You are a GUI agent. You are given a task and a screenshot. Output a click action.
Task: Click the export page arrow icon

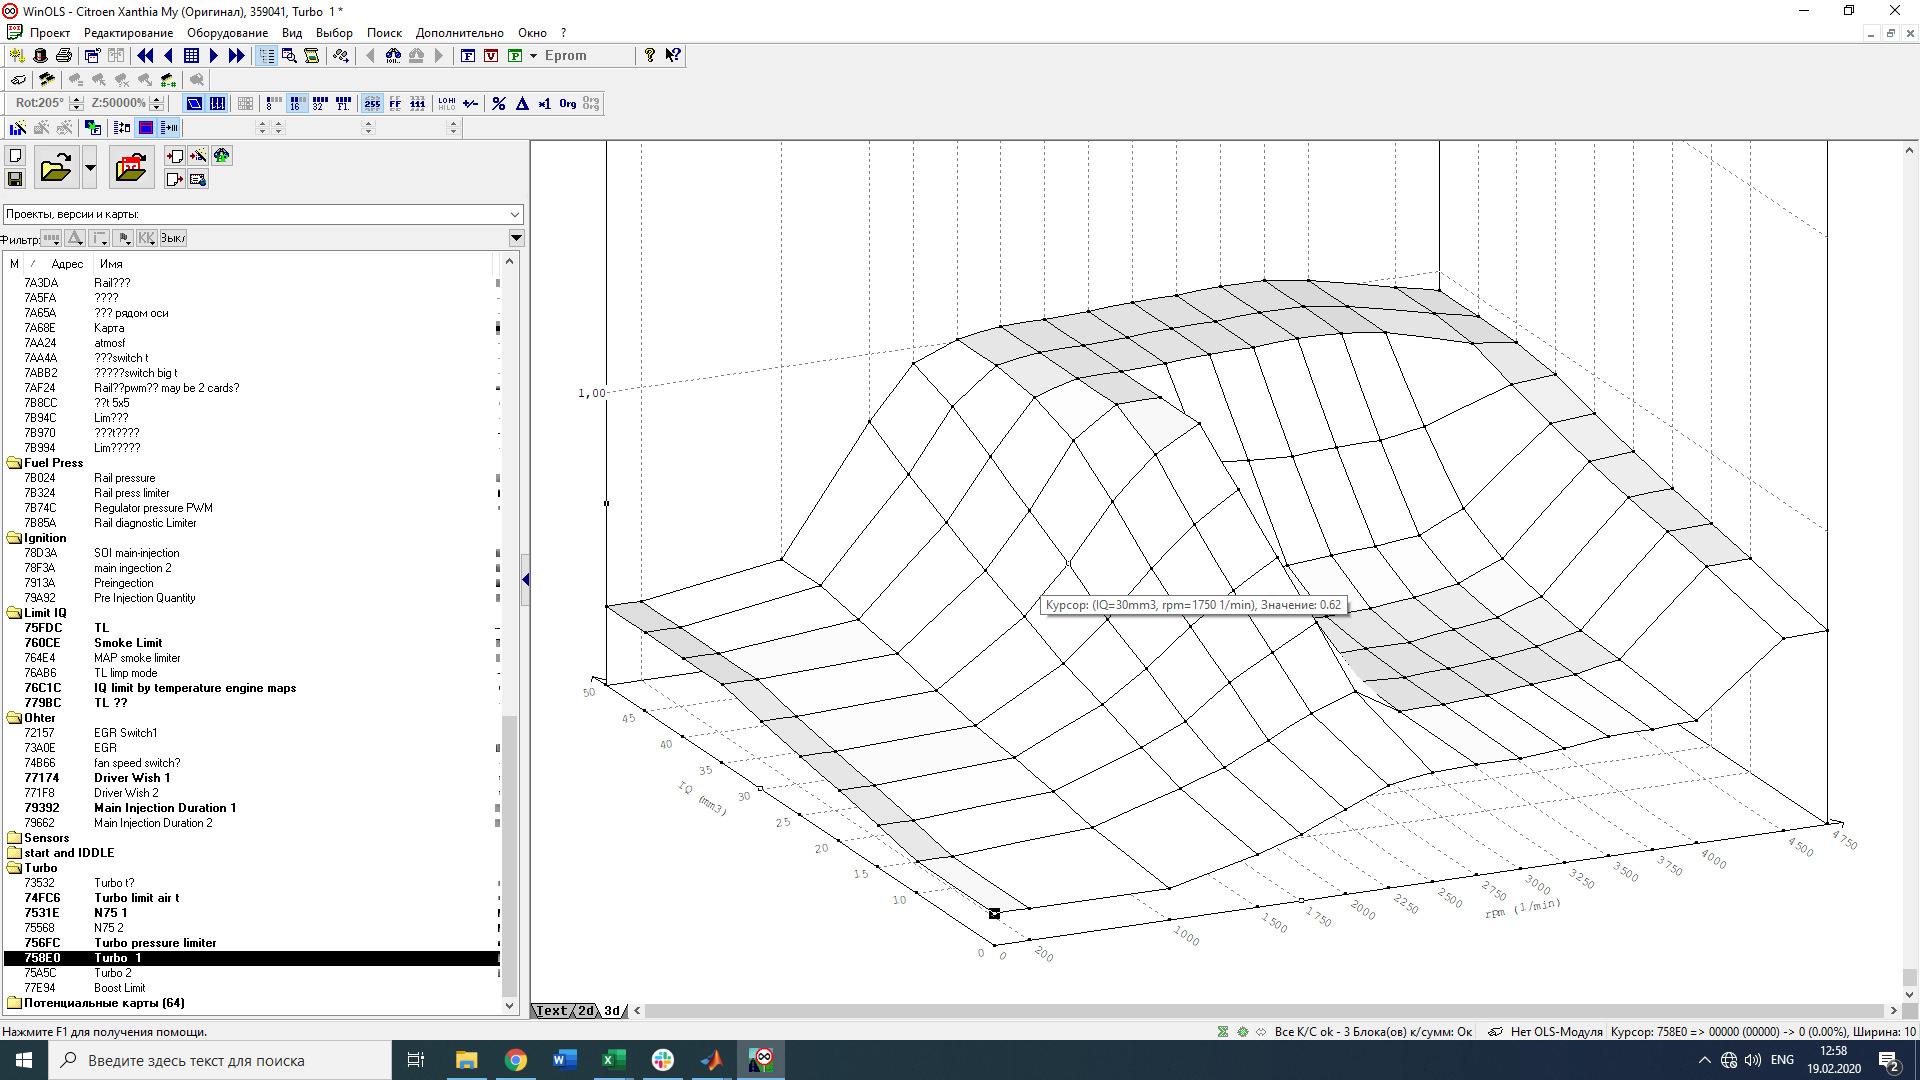pos(175,180)
